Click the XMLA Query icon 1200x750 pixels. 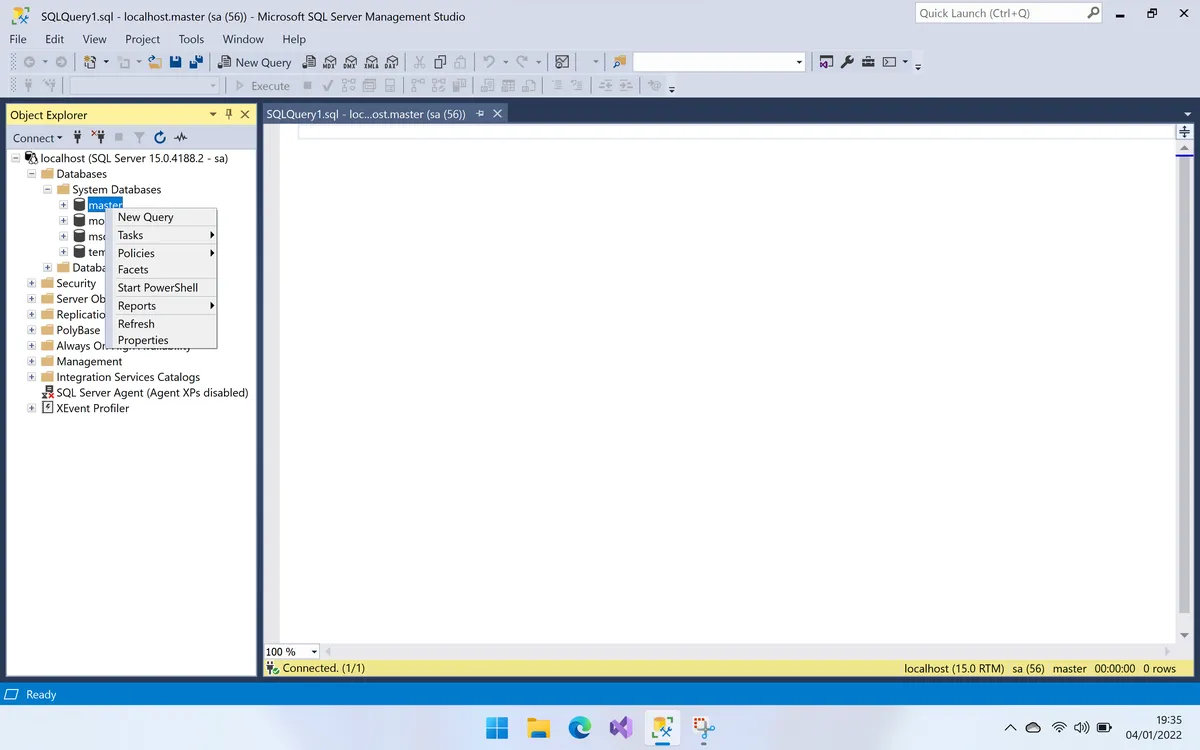pos(371,62)
